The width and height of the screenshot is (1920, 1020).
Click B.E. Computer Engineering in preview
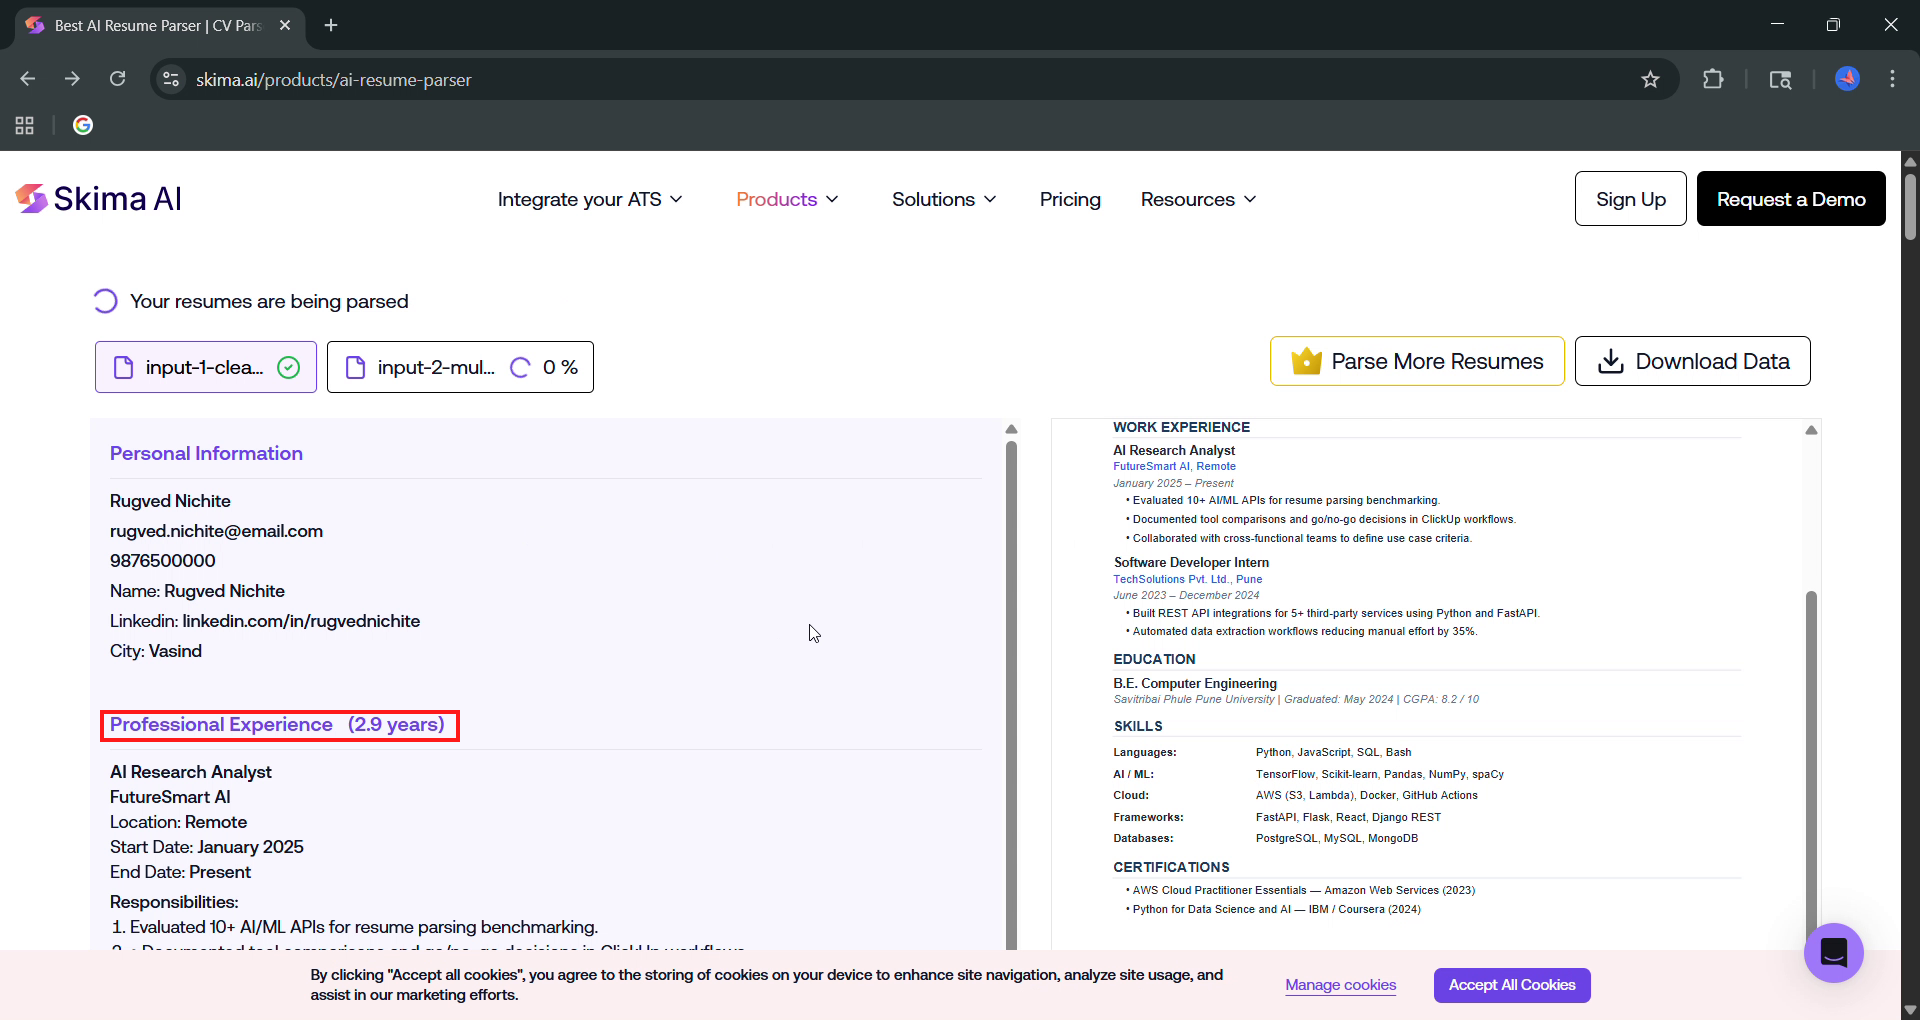(x=1195, y=683)
